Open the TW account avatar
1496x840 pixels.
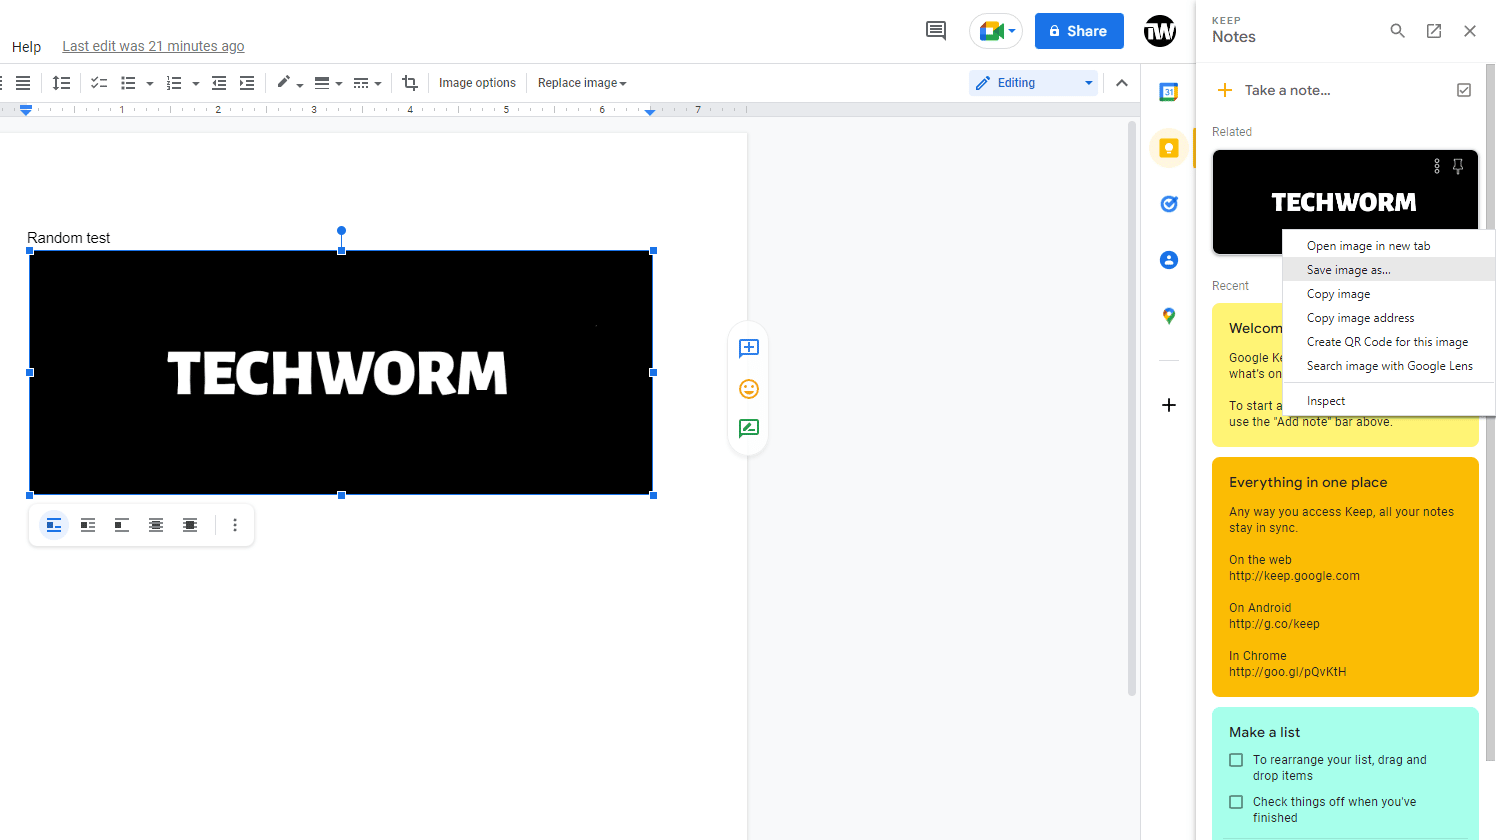(x=1160, y=31)
